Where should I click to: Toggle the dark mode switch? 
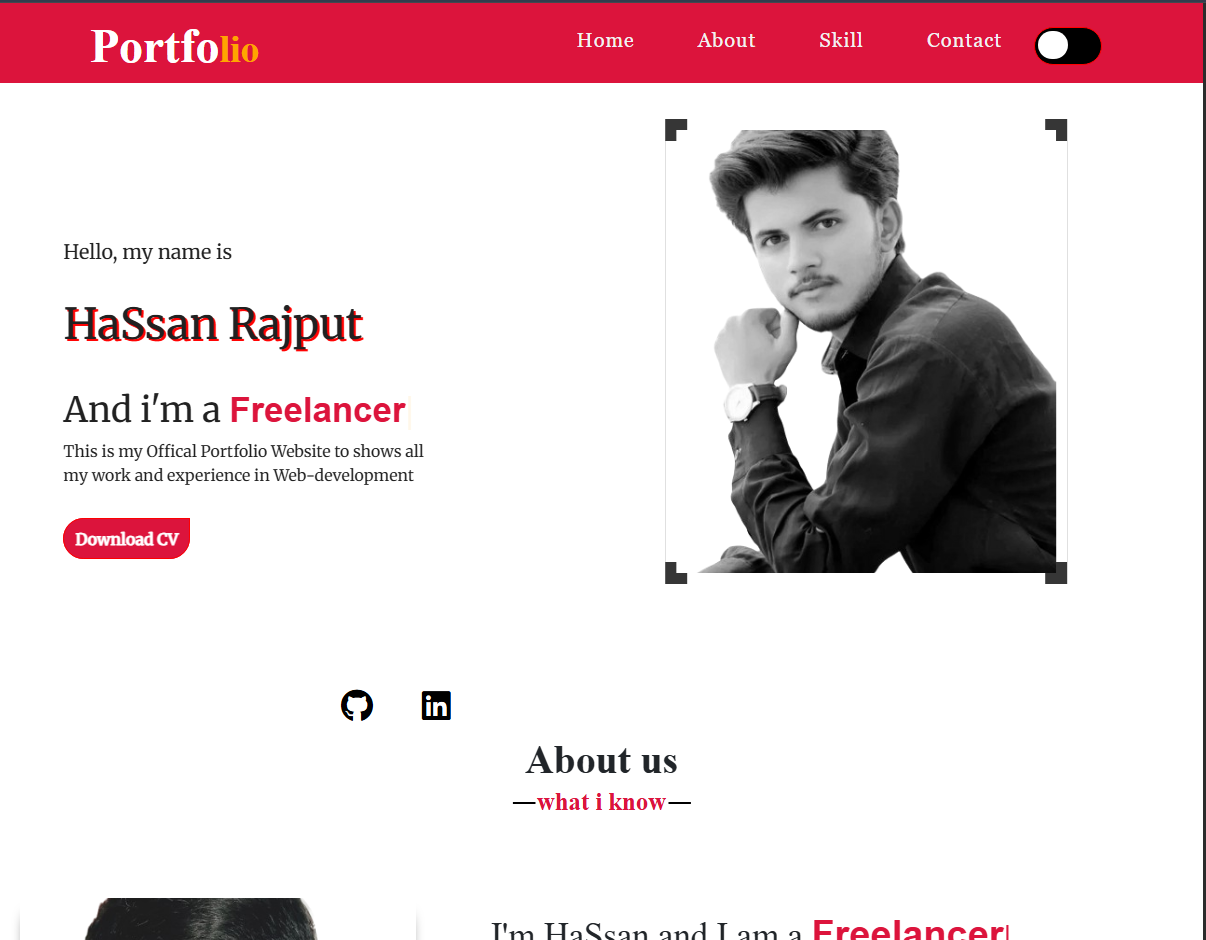pyautogui.click(x=1068, y=46)
